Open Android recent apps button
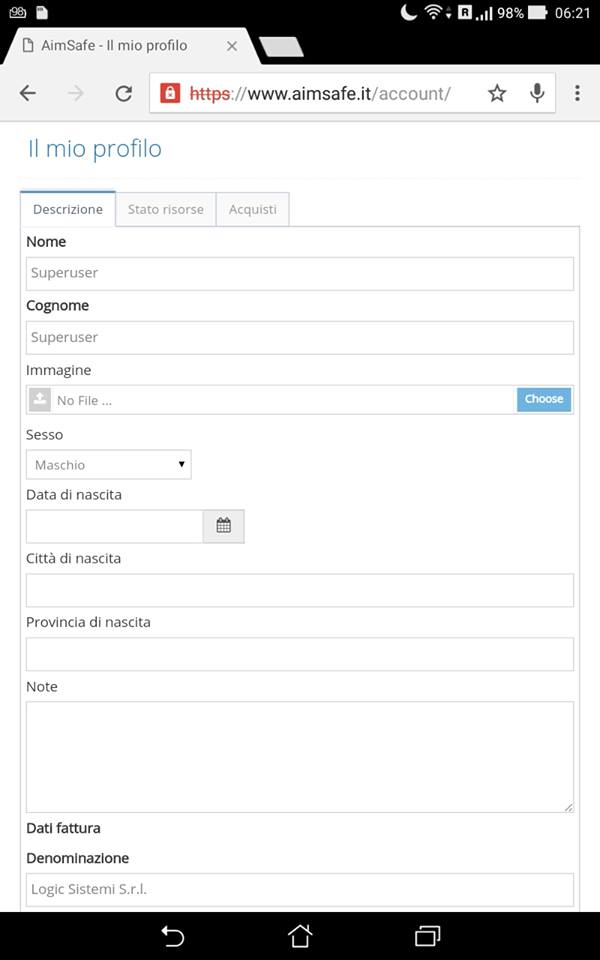Screen dimensions: 600x960 (427, 936)
